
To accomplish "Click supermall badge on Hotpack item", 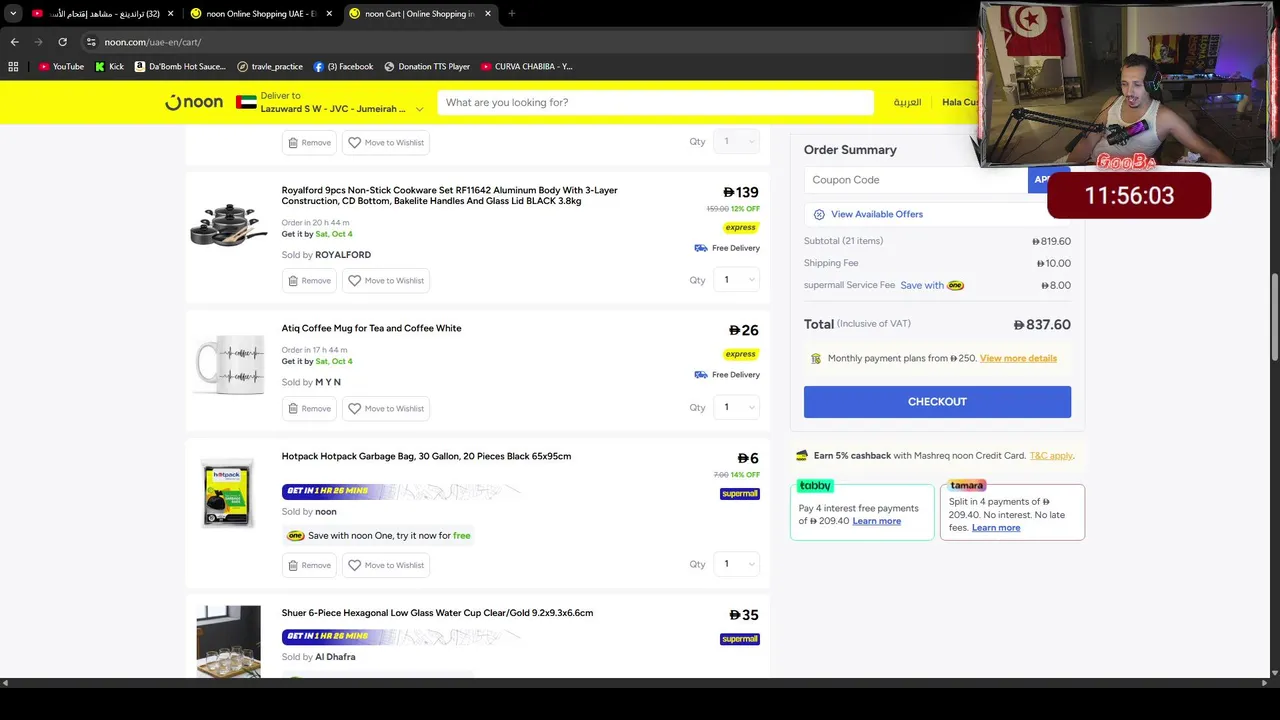I will pos(740,494).
